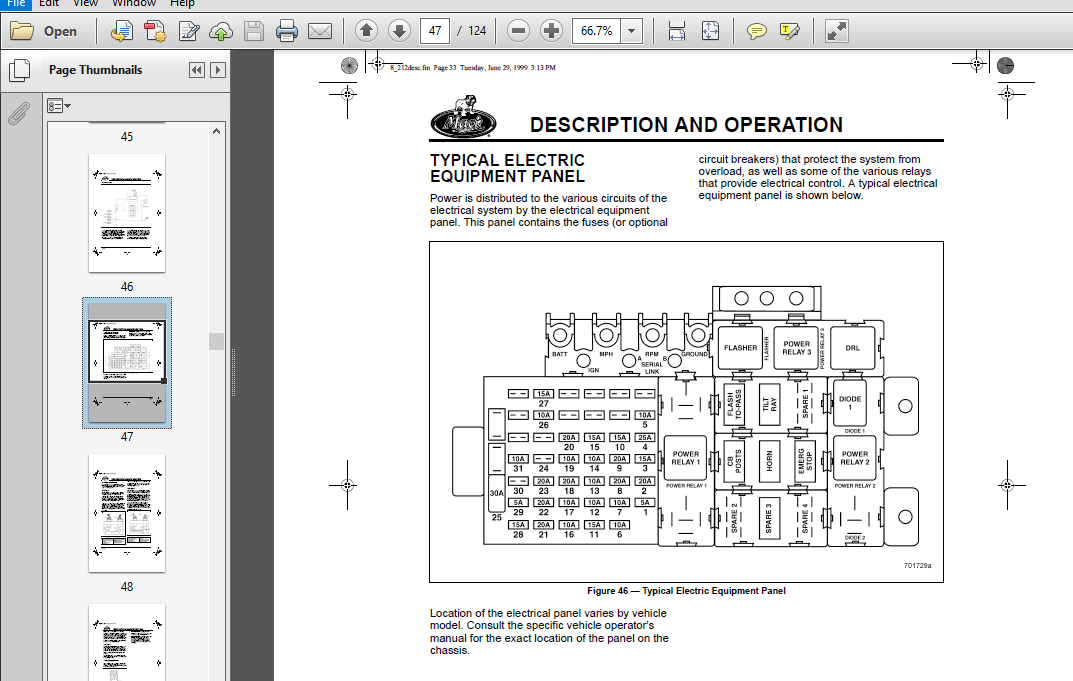Click the Figure 46 caption text

686,591
